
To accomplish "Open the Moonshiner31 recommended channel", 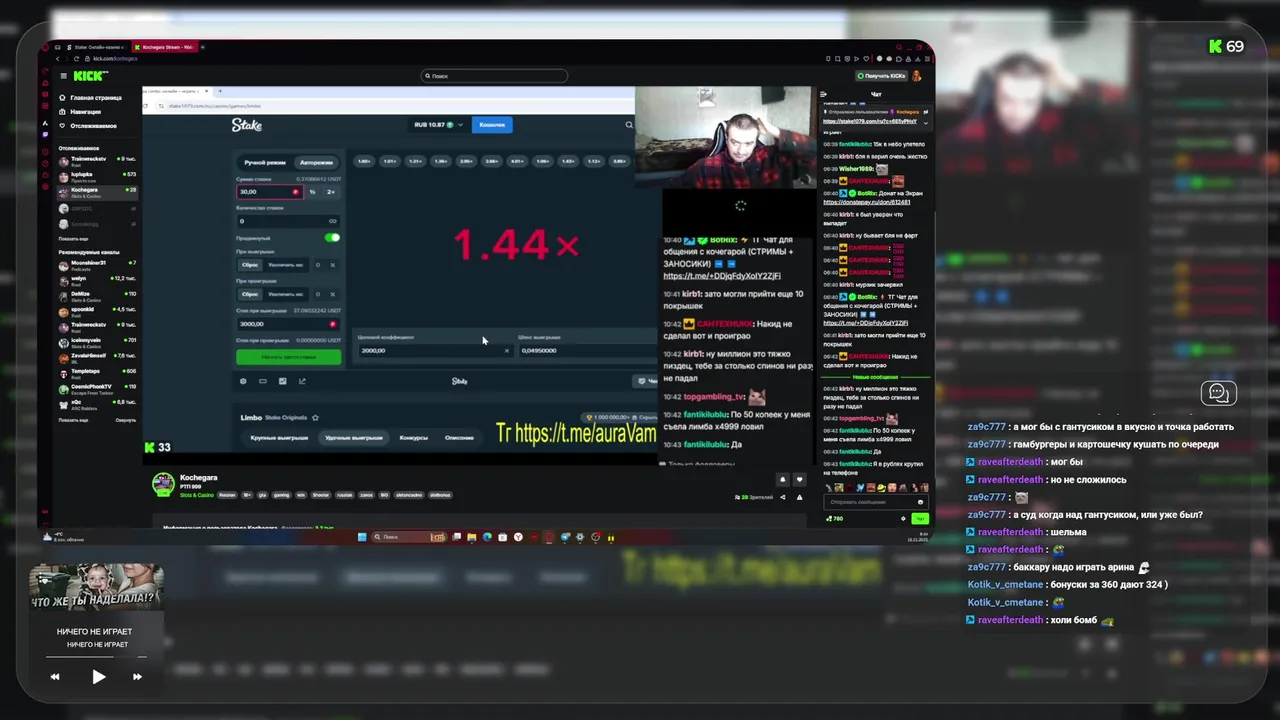I will point(98,264).
